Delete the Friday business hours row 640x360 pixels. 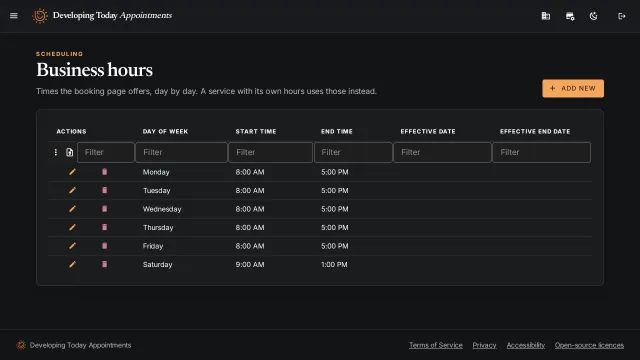(104, 246)
